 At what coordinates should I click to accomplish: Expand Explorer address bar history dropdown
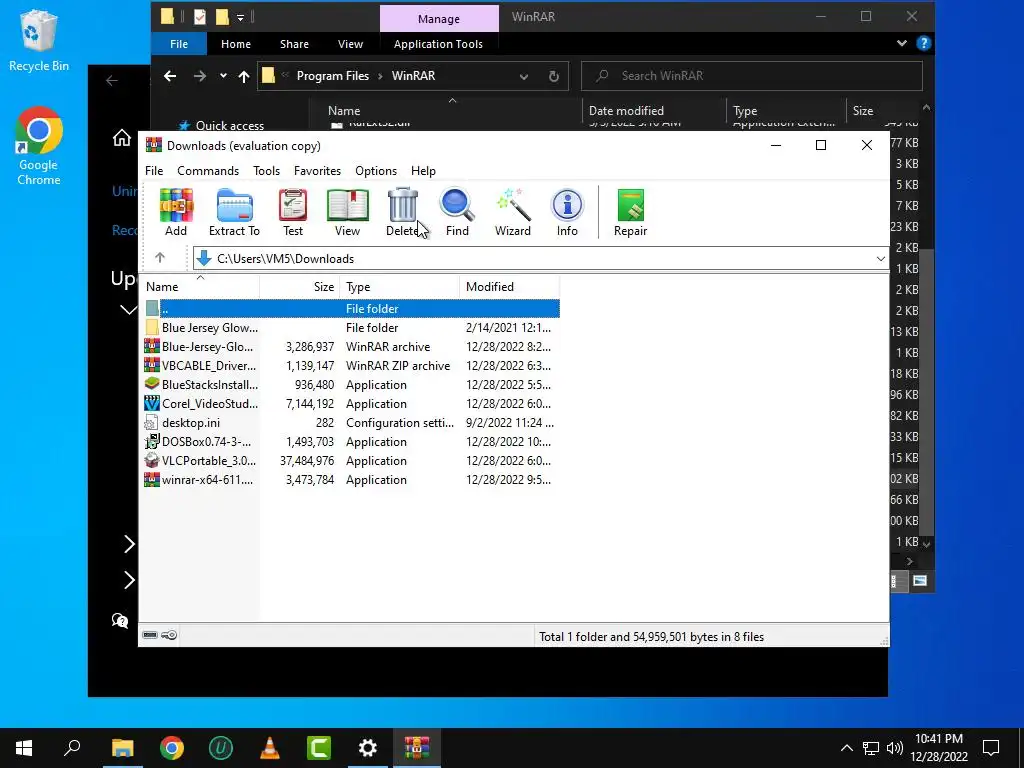click(x=524, y=76)
